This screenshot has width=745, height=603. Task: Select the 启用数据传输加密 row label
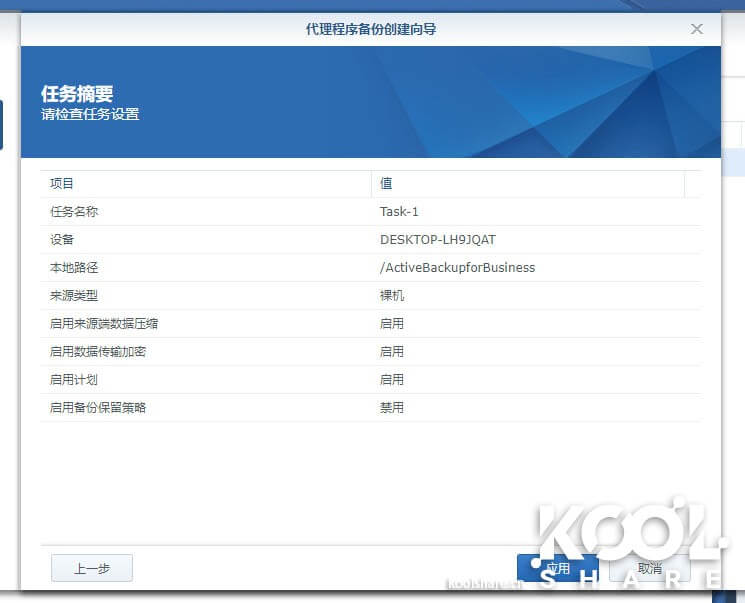coord(98,352)
